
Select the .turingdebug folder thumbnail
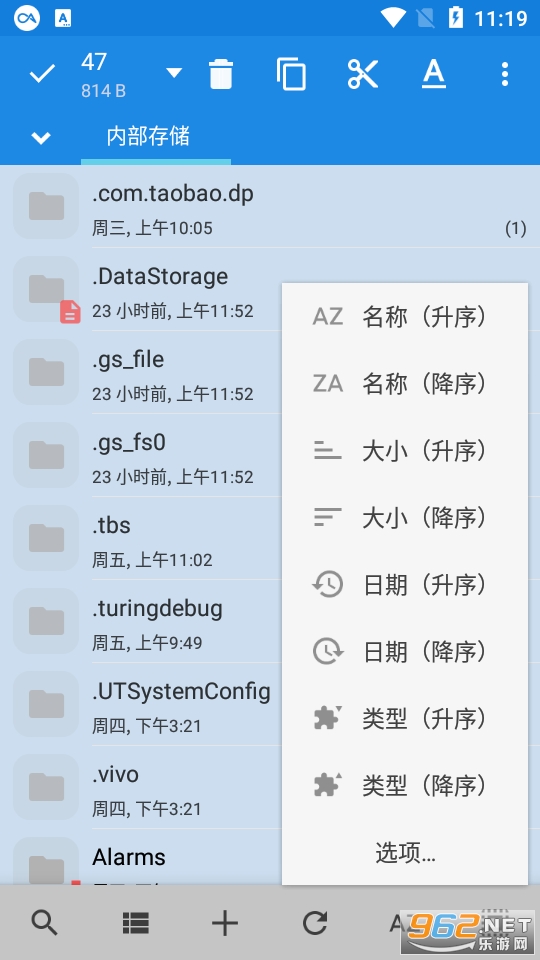(x=46, y=621)
